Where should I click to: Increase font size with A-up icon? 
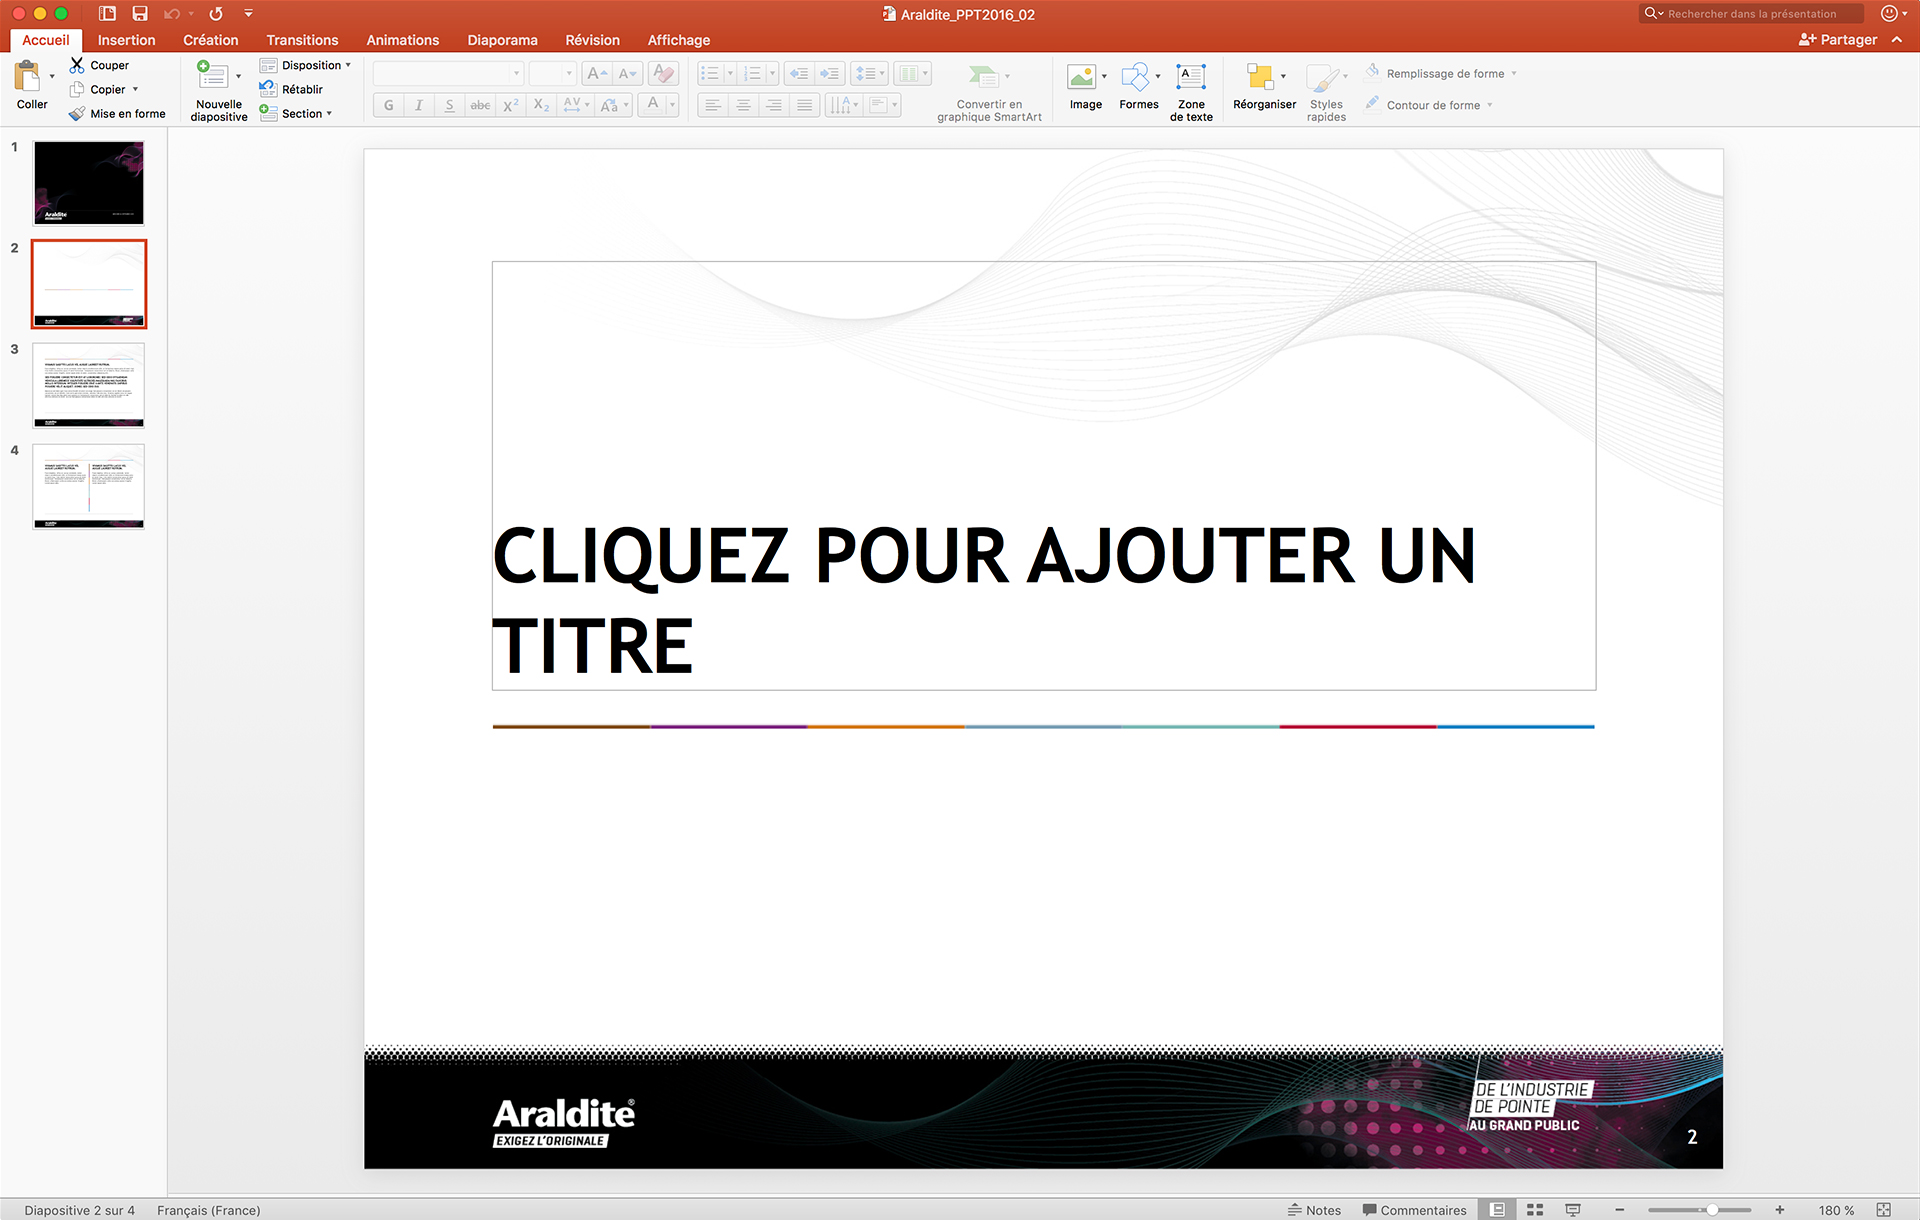597,74
